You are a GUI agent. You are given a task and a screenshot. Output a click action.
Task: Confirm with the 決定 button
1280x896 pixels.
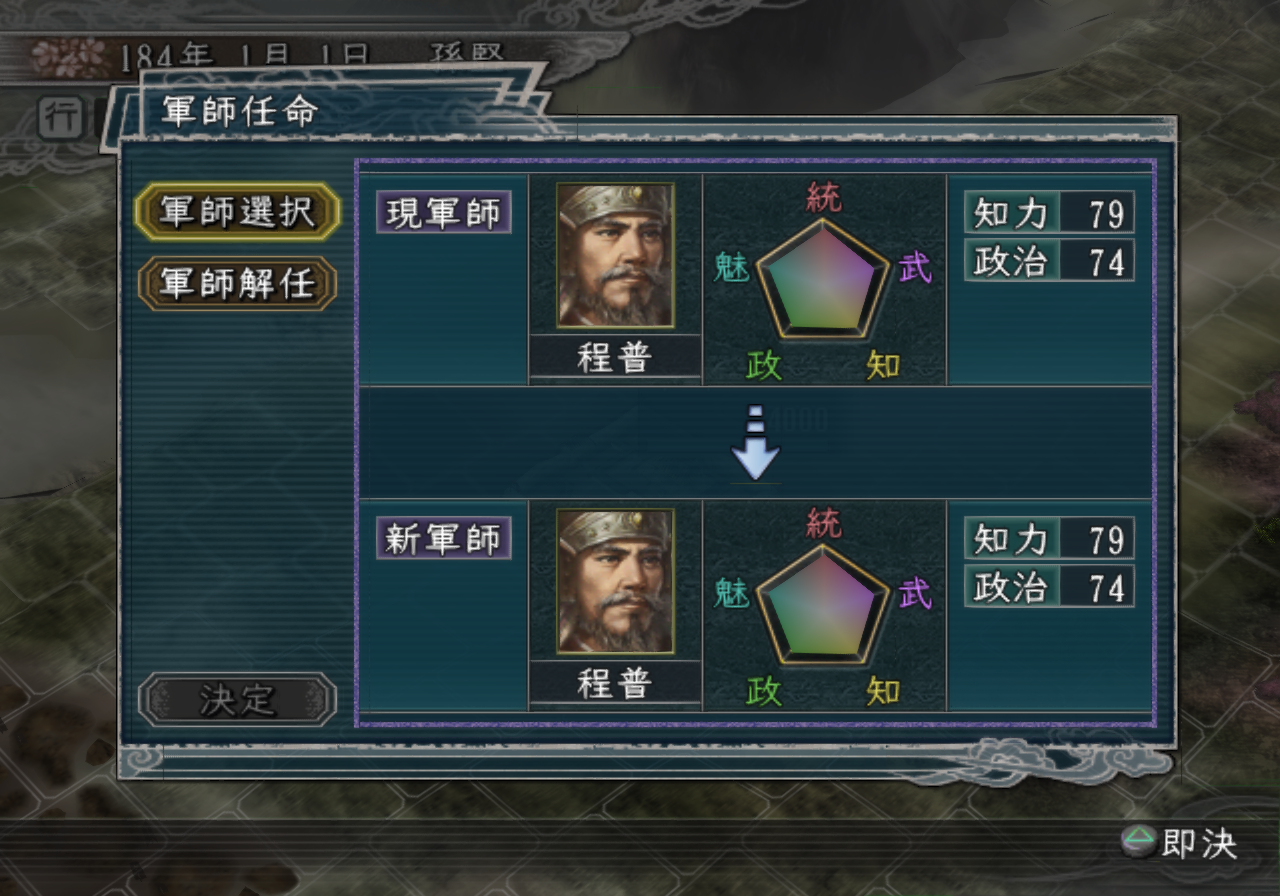tap(237, 700)
